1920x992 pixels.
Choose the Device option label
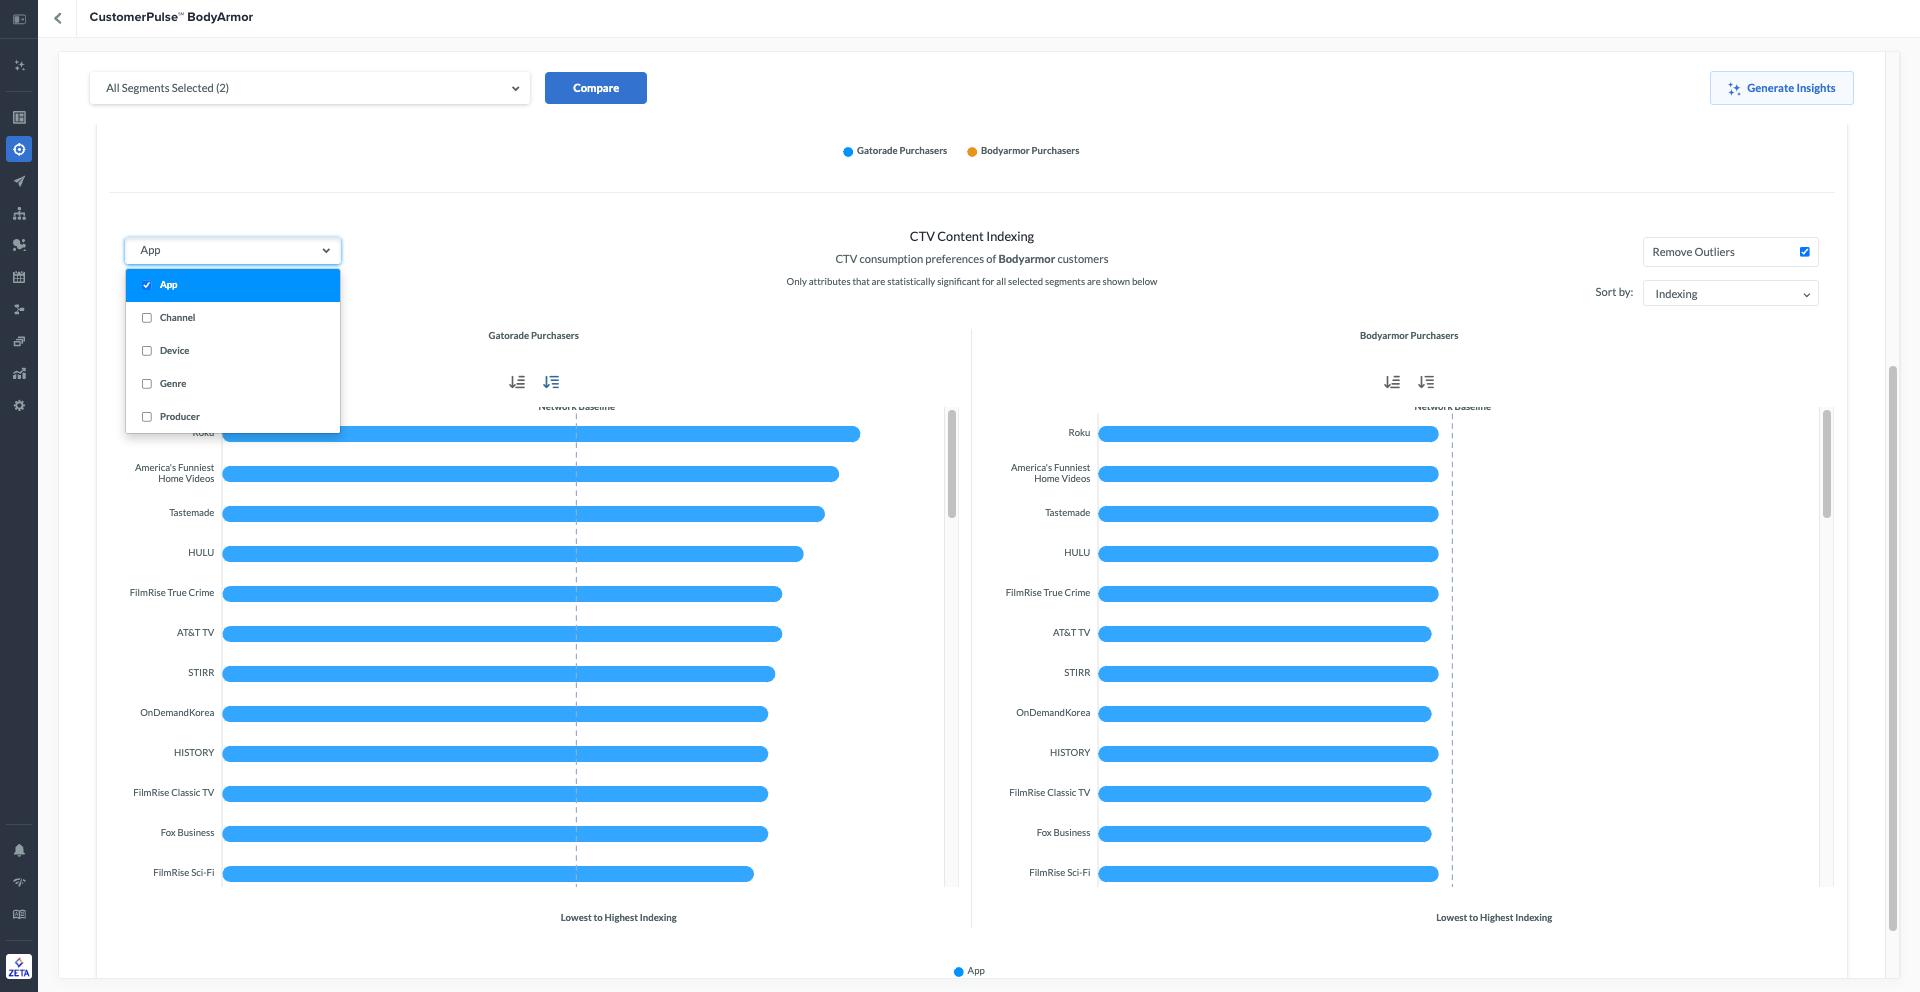pyautogui.click(x=174, y=351)
